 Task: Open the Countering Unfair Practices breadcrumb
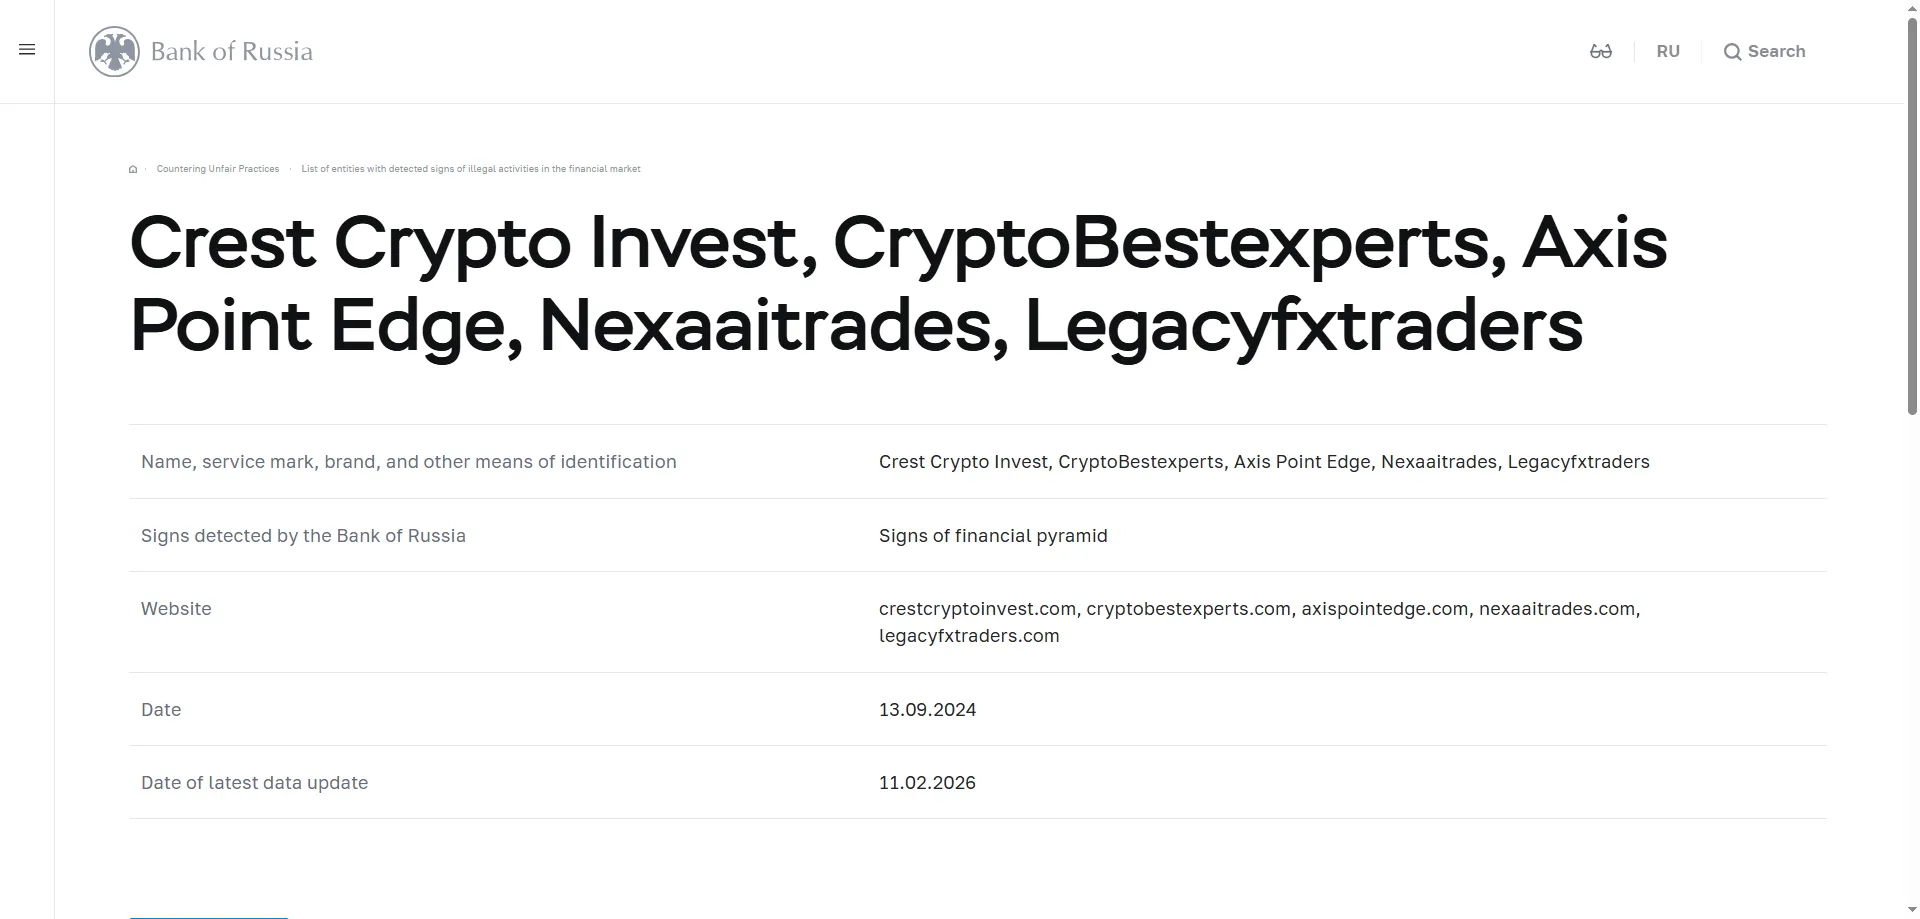click(218, 169)
